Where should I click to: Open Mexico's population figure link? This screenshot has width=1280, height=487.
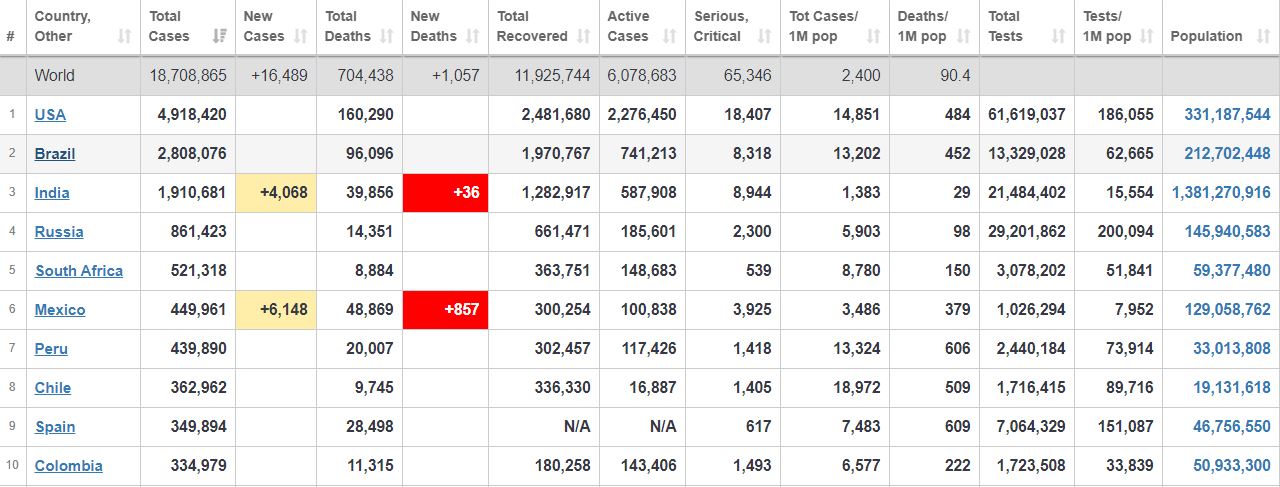tap(1225, 310)
